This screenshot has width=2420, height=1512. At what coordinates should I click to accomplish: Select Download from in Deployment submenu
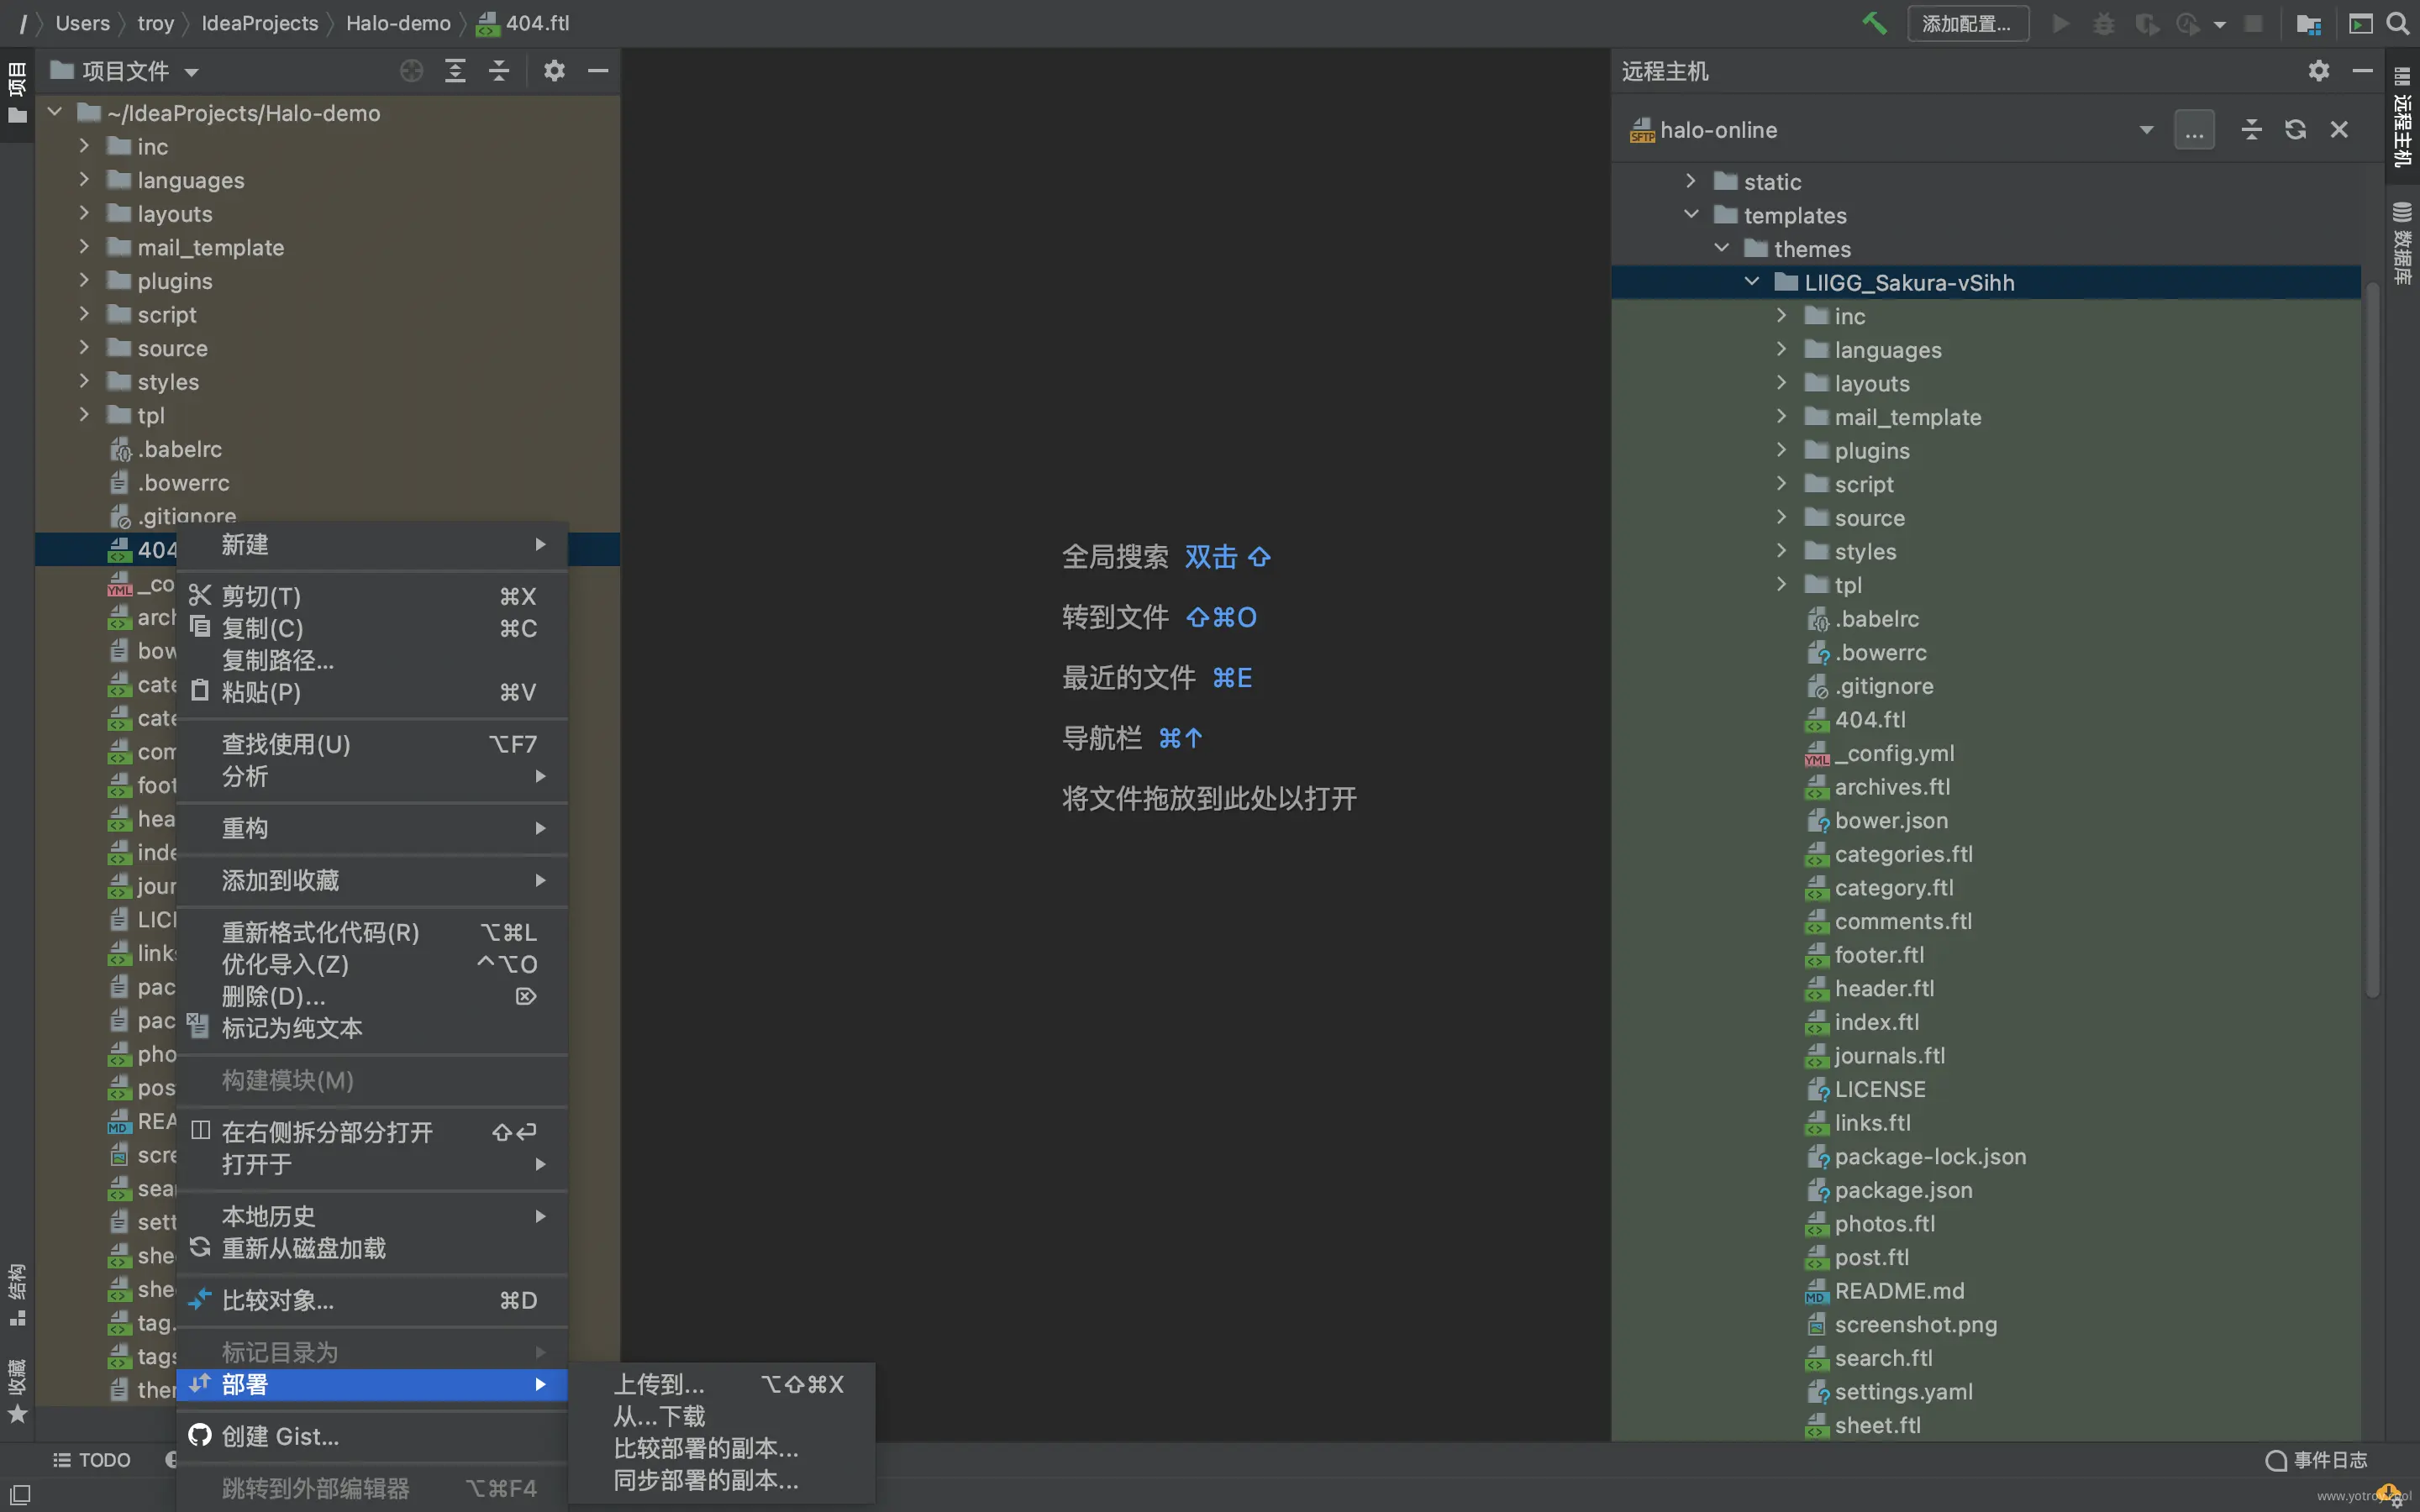[x=722, y=1416]
